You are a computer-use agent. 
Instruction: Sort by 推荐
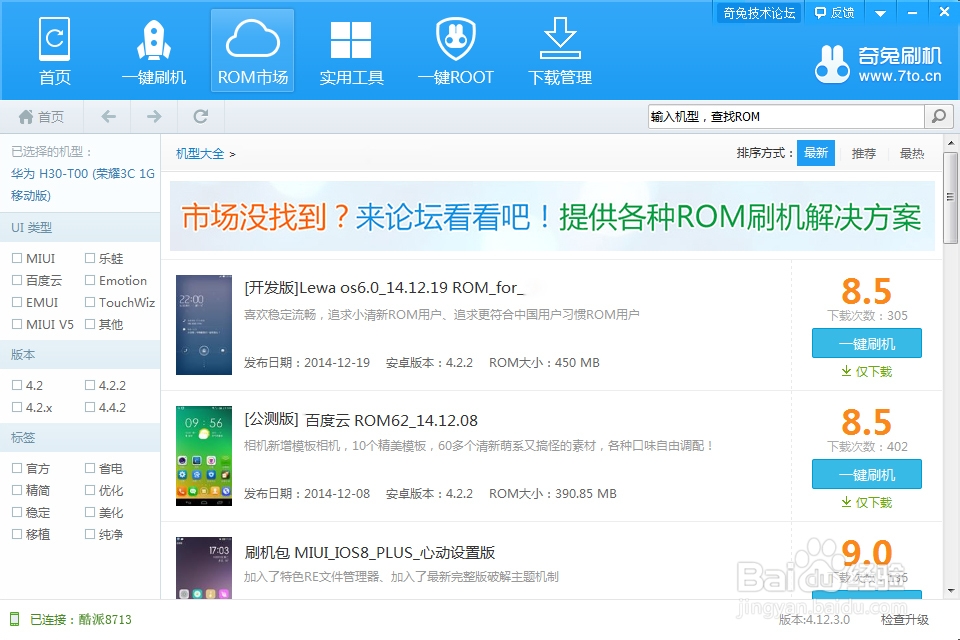click(x=864, y=154)
